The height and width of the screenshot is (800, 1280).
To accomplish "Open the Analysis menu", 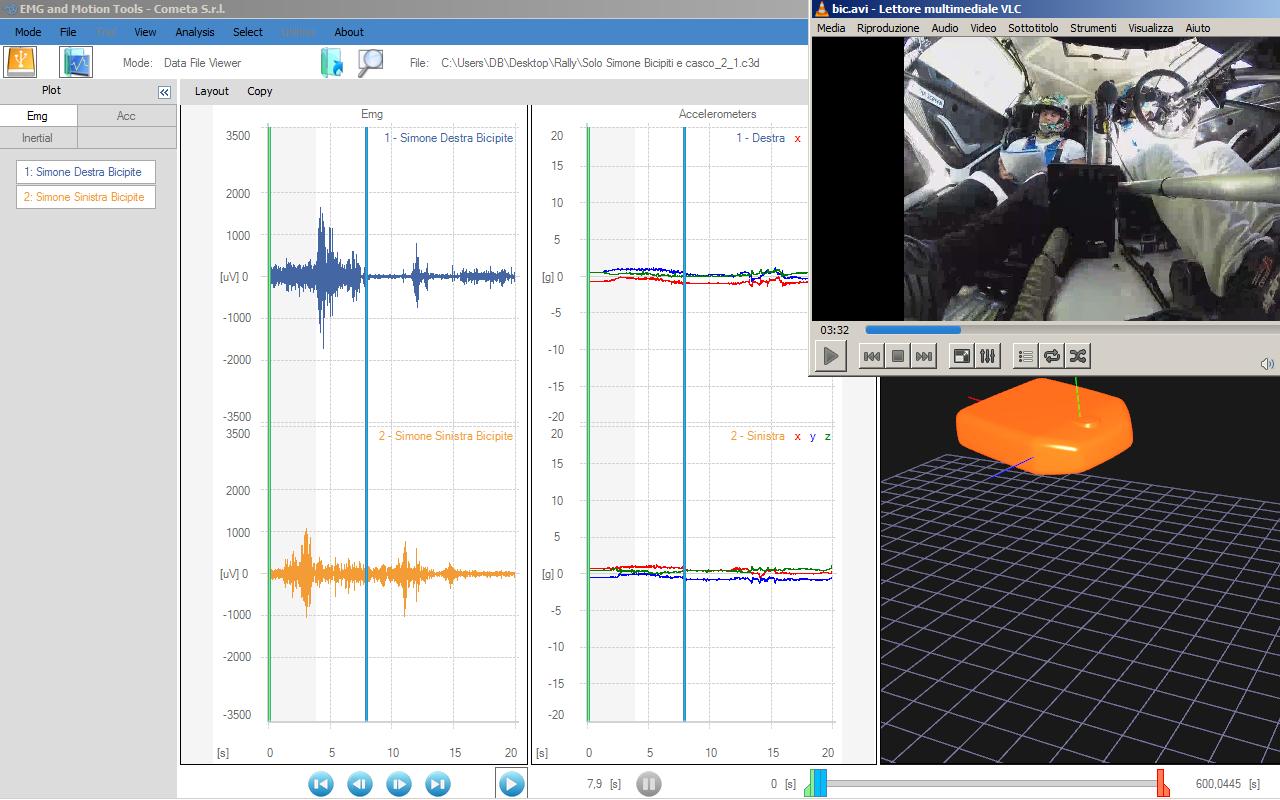I will (x=195, y=32).
